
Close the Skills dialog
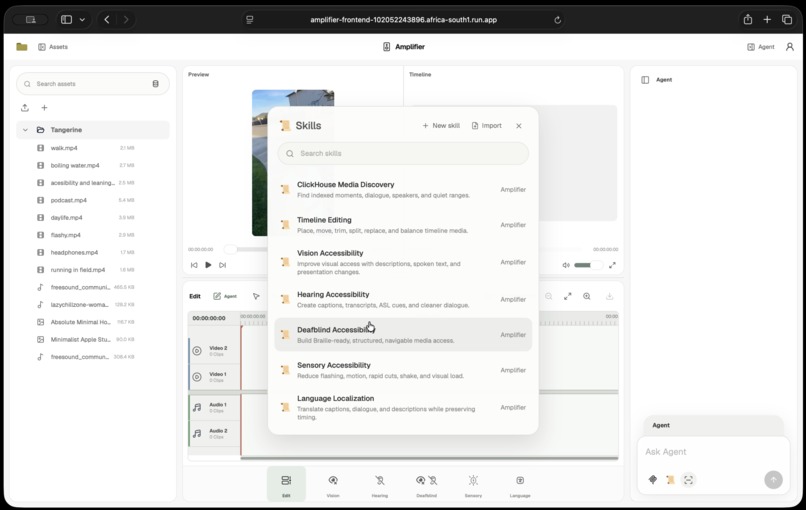point(519,126)
